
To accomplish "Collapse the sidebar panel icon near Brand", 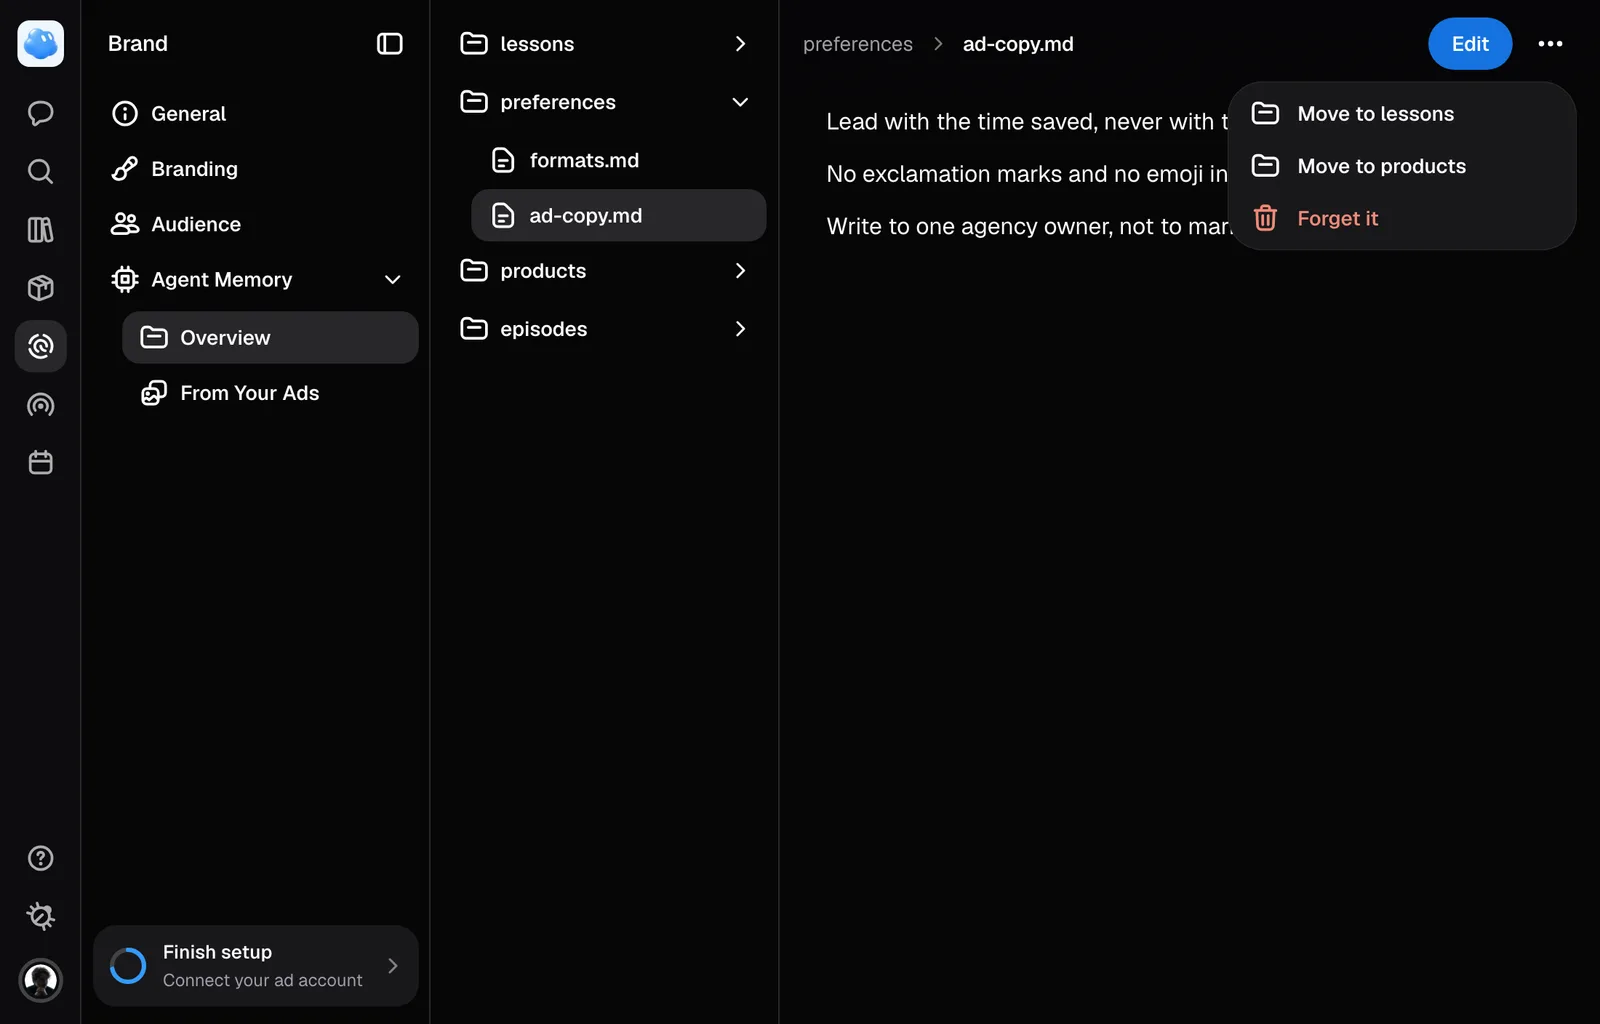I will pos(390,43).
